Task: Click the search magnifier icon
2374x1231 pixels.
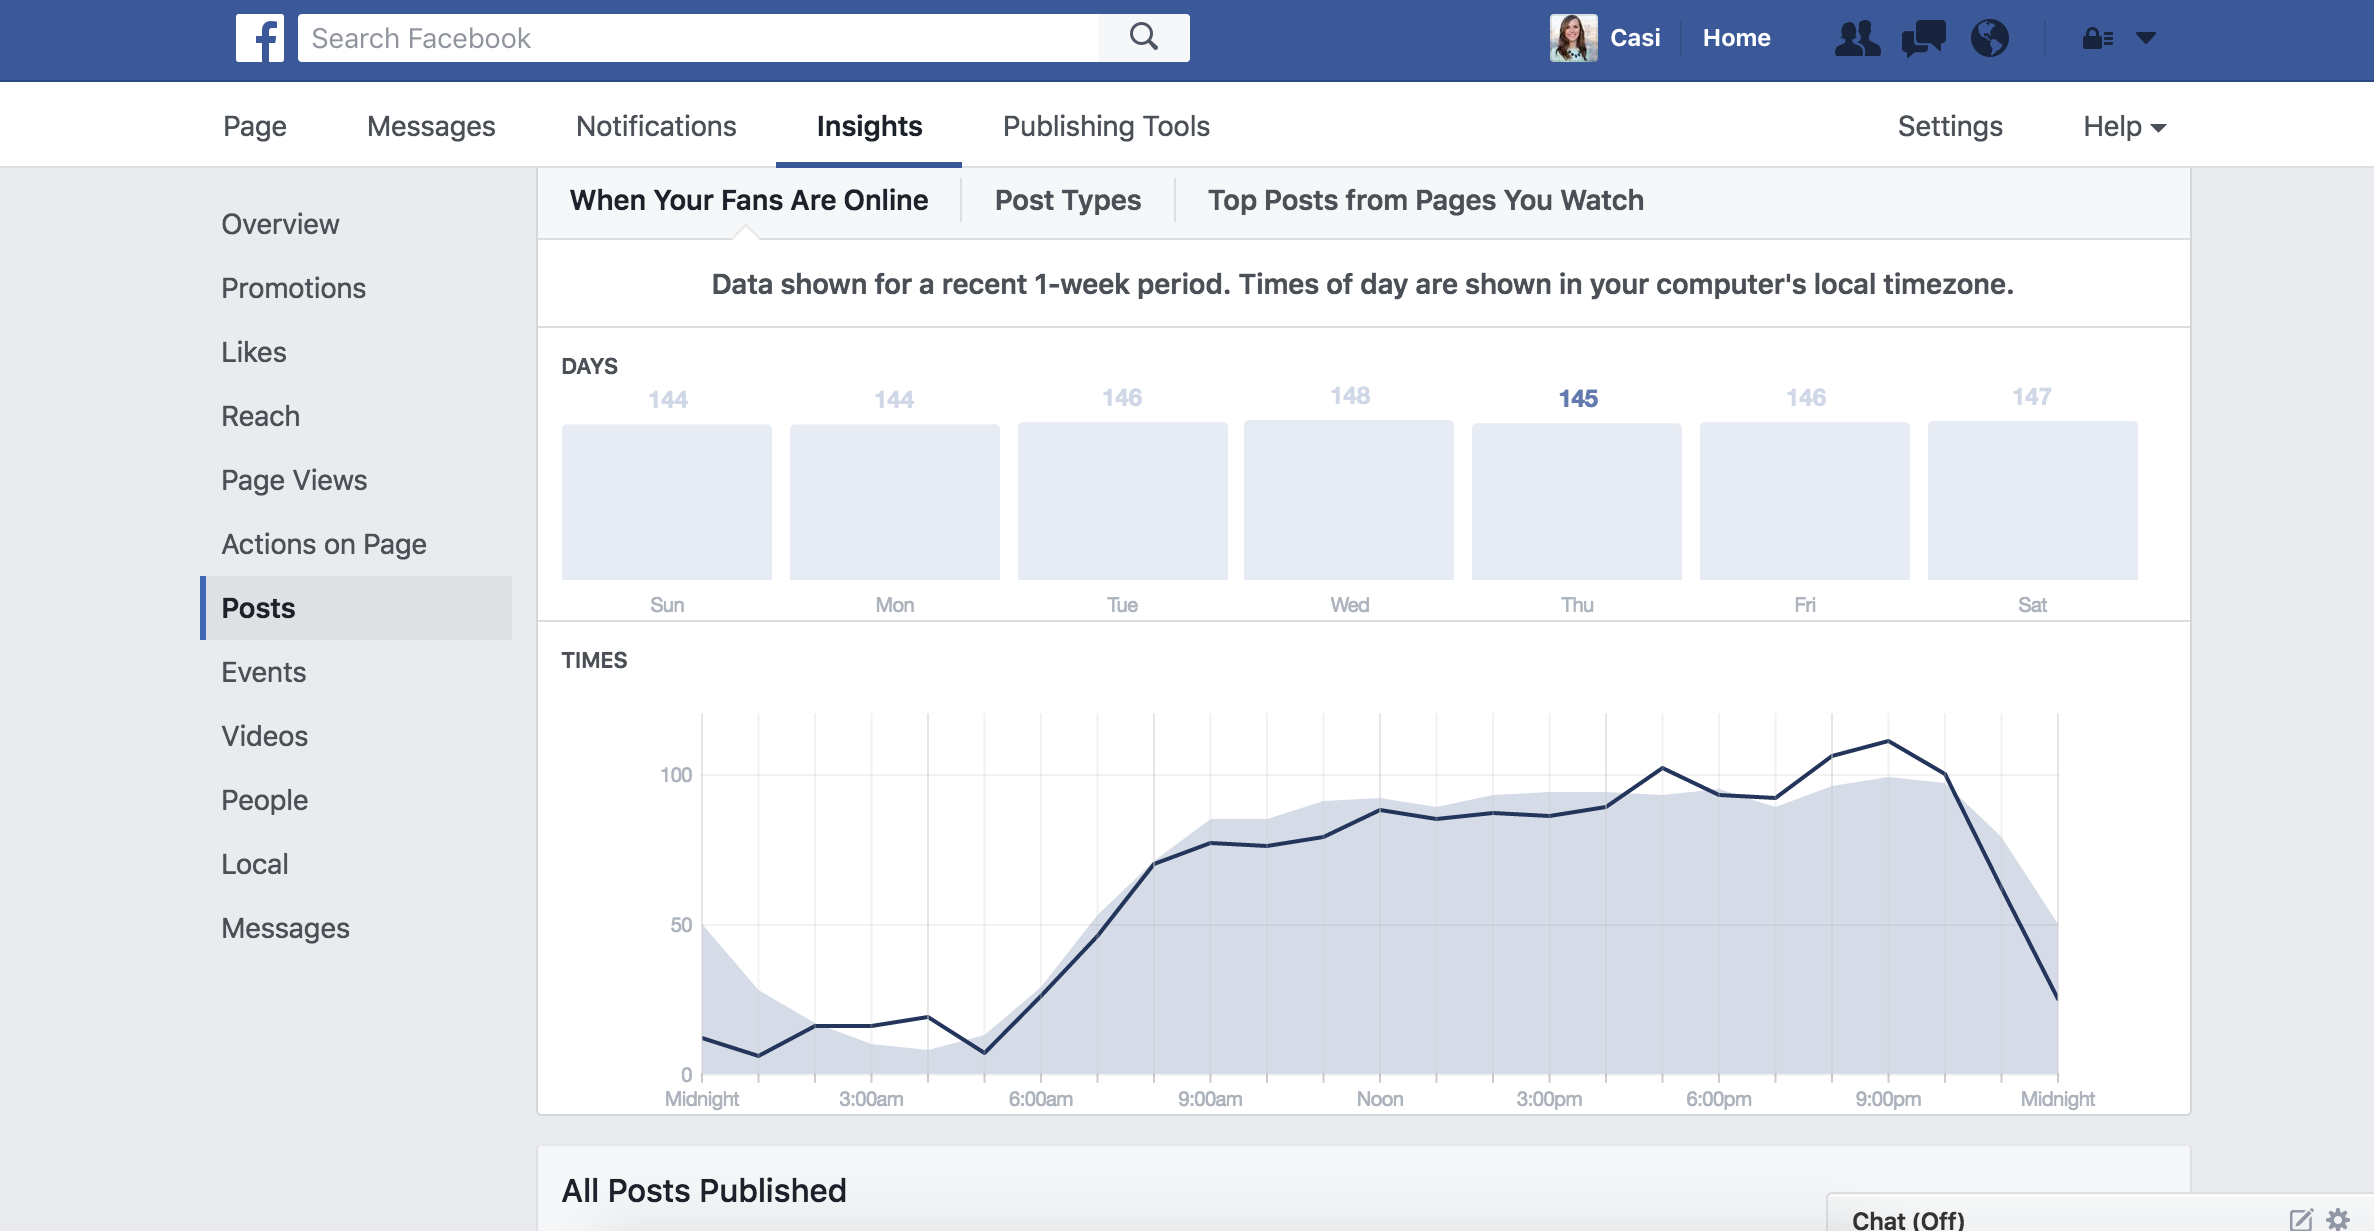Action: point(1143,38)
